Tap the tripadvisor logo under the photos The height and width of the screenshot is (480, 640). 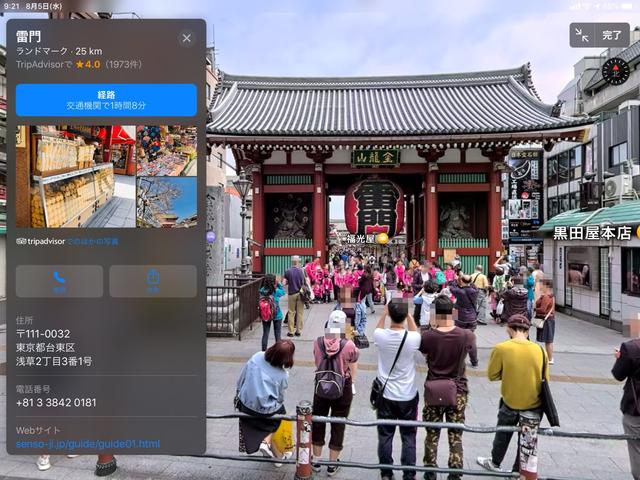pyautogui.click(x=41, y=241)
